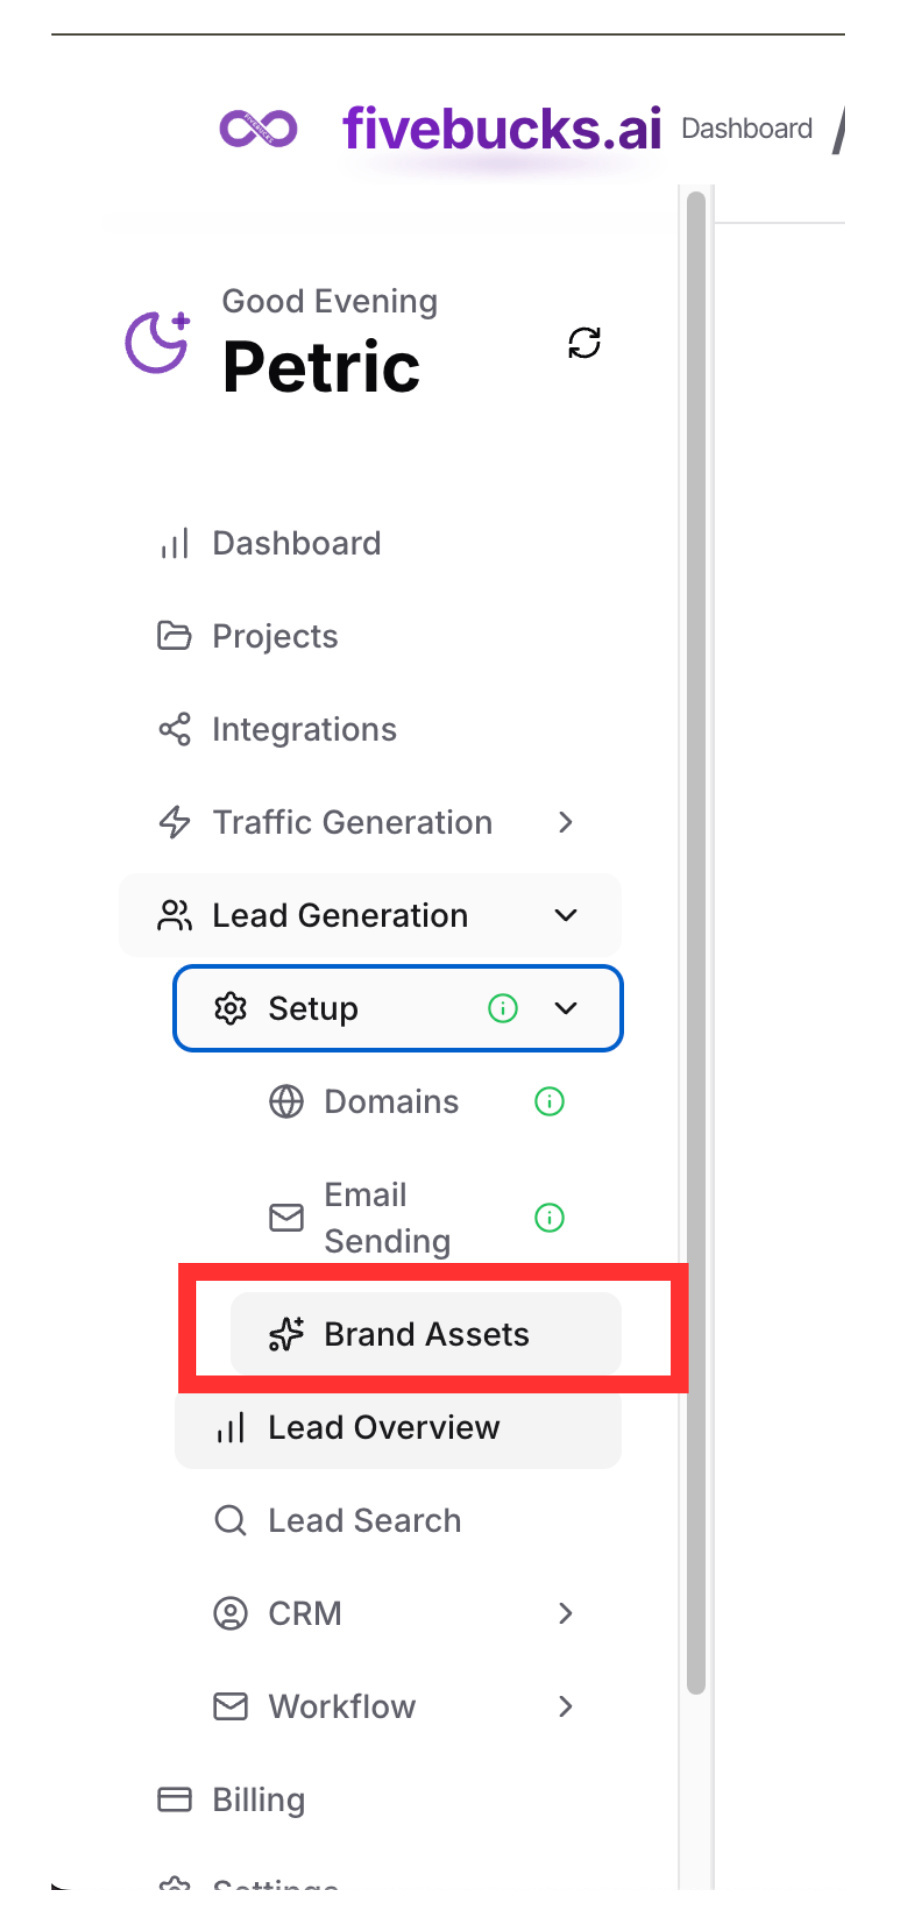
Task: Open the Projects menu item
Action: coord(274,636)
